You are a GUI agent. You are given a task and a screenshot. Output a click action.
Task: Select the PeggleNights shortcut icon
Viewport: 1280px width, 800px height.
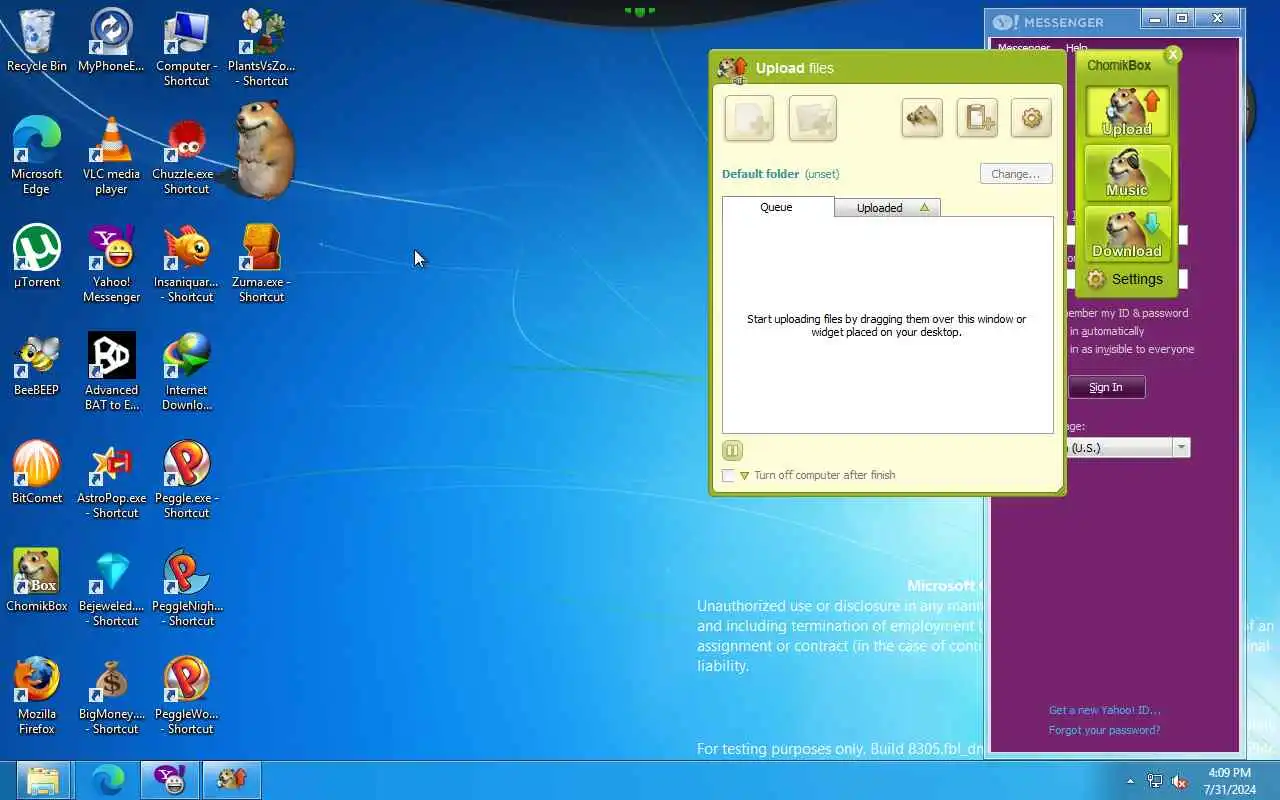tap(186, 588)
